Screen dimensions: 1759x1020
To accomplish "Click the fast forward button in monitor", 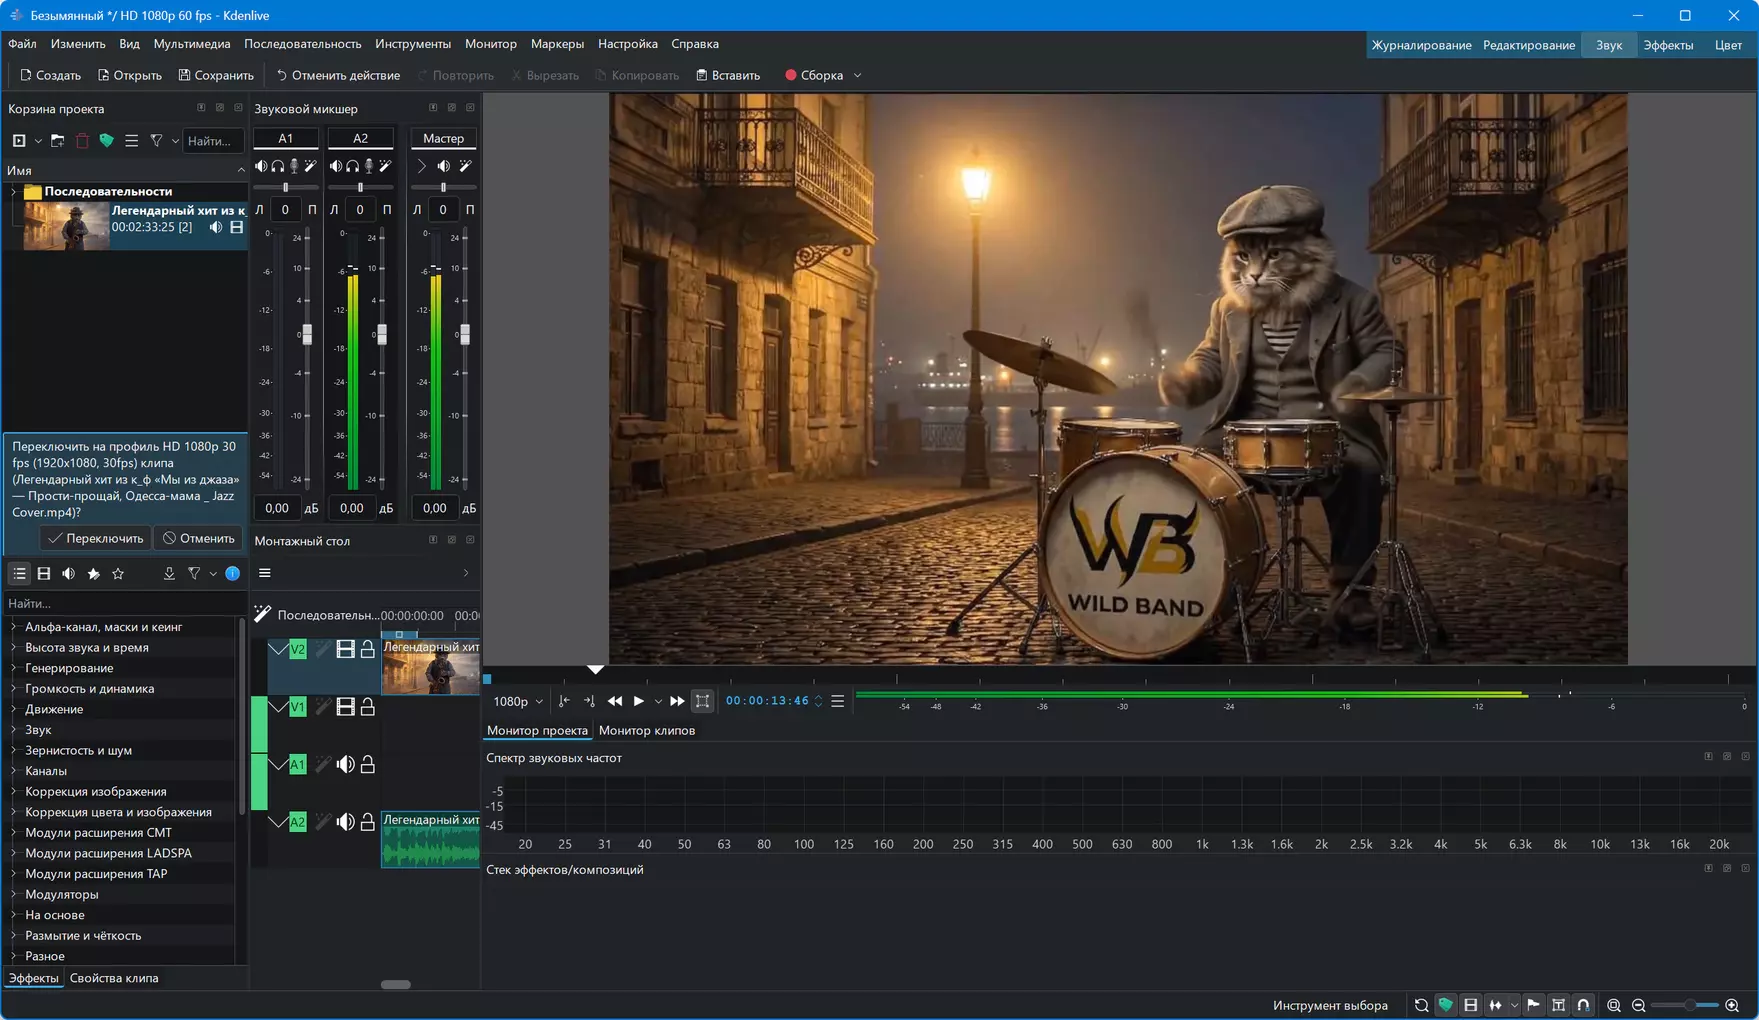I will point(677,701).
